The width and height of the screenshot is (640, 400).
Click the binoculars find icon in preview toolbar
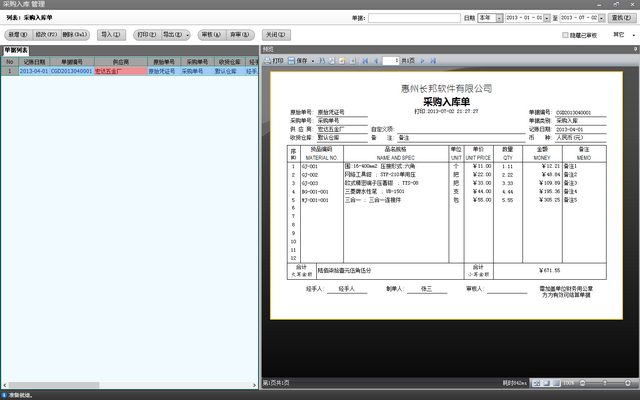pos(322,61)
